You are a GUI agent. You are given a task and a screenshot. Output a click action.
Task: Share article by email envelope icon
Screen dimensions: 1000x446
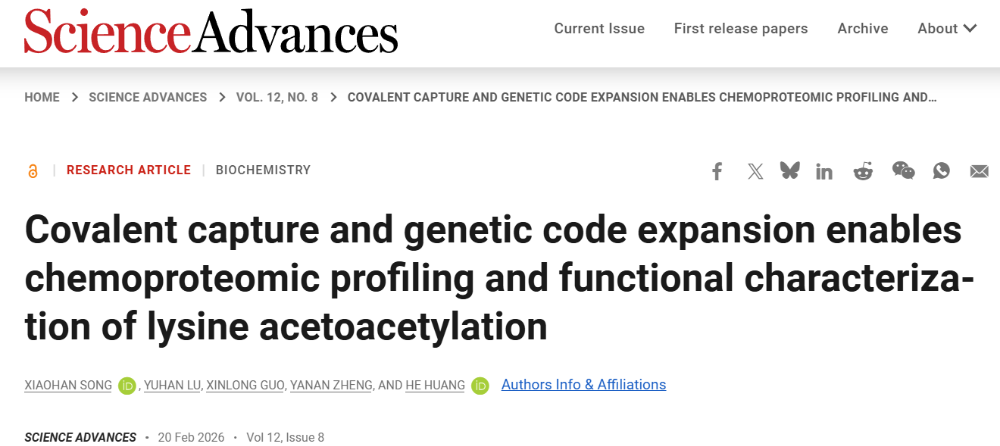[x=979, y=171]
